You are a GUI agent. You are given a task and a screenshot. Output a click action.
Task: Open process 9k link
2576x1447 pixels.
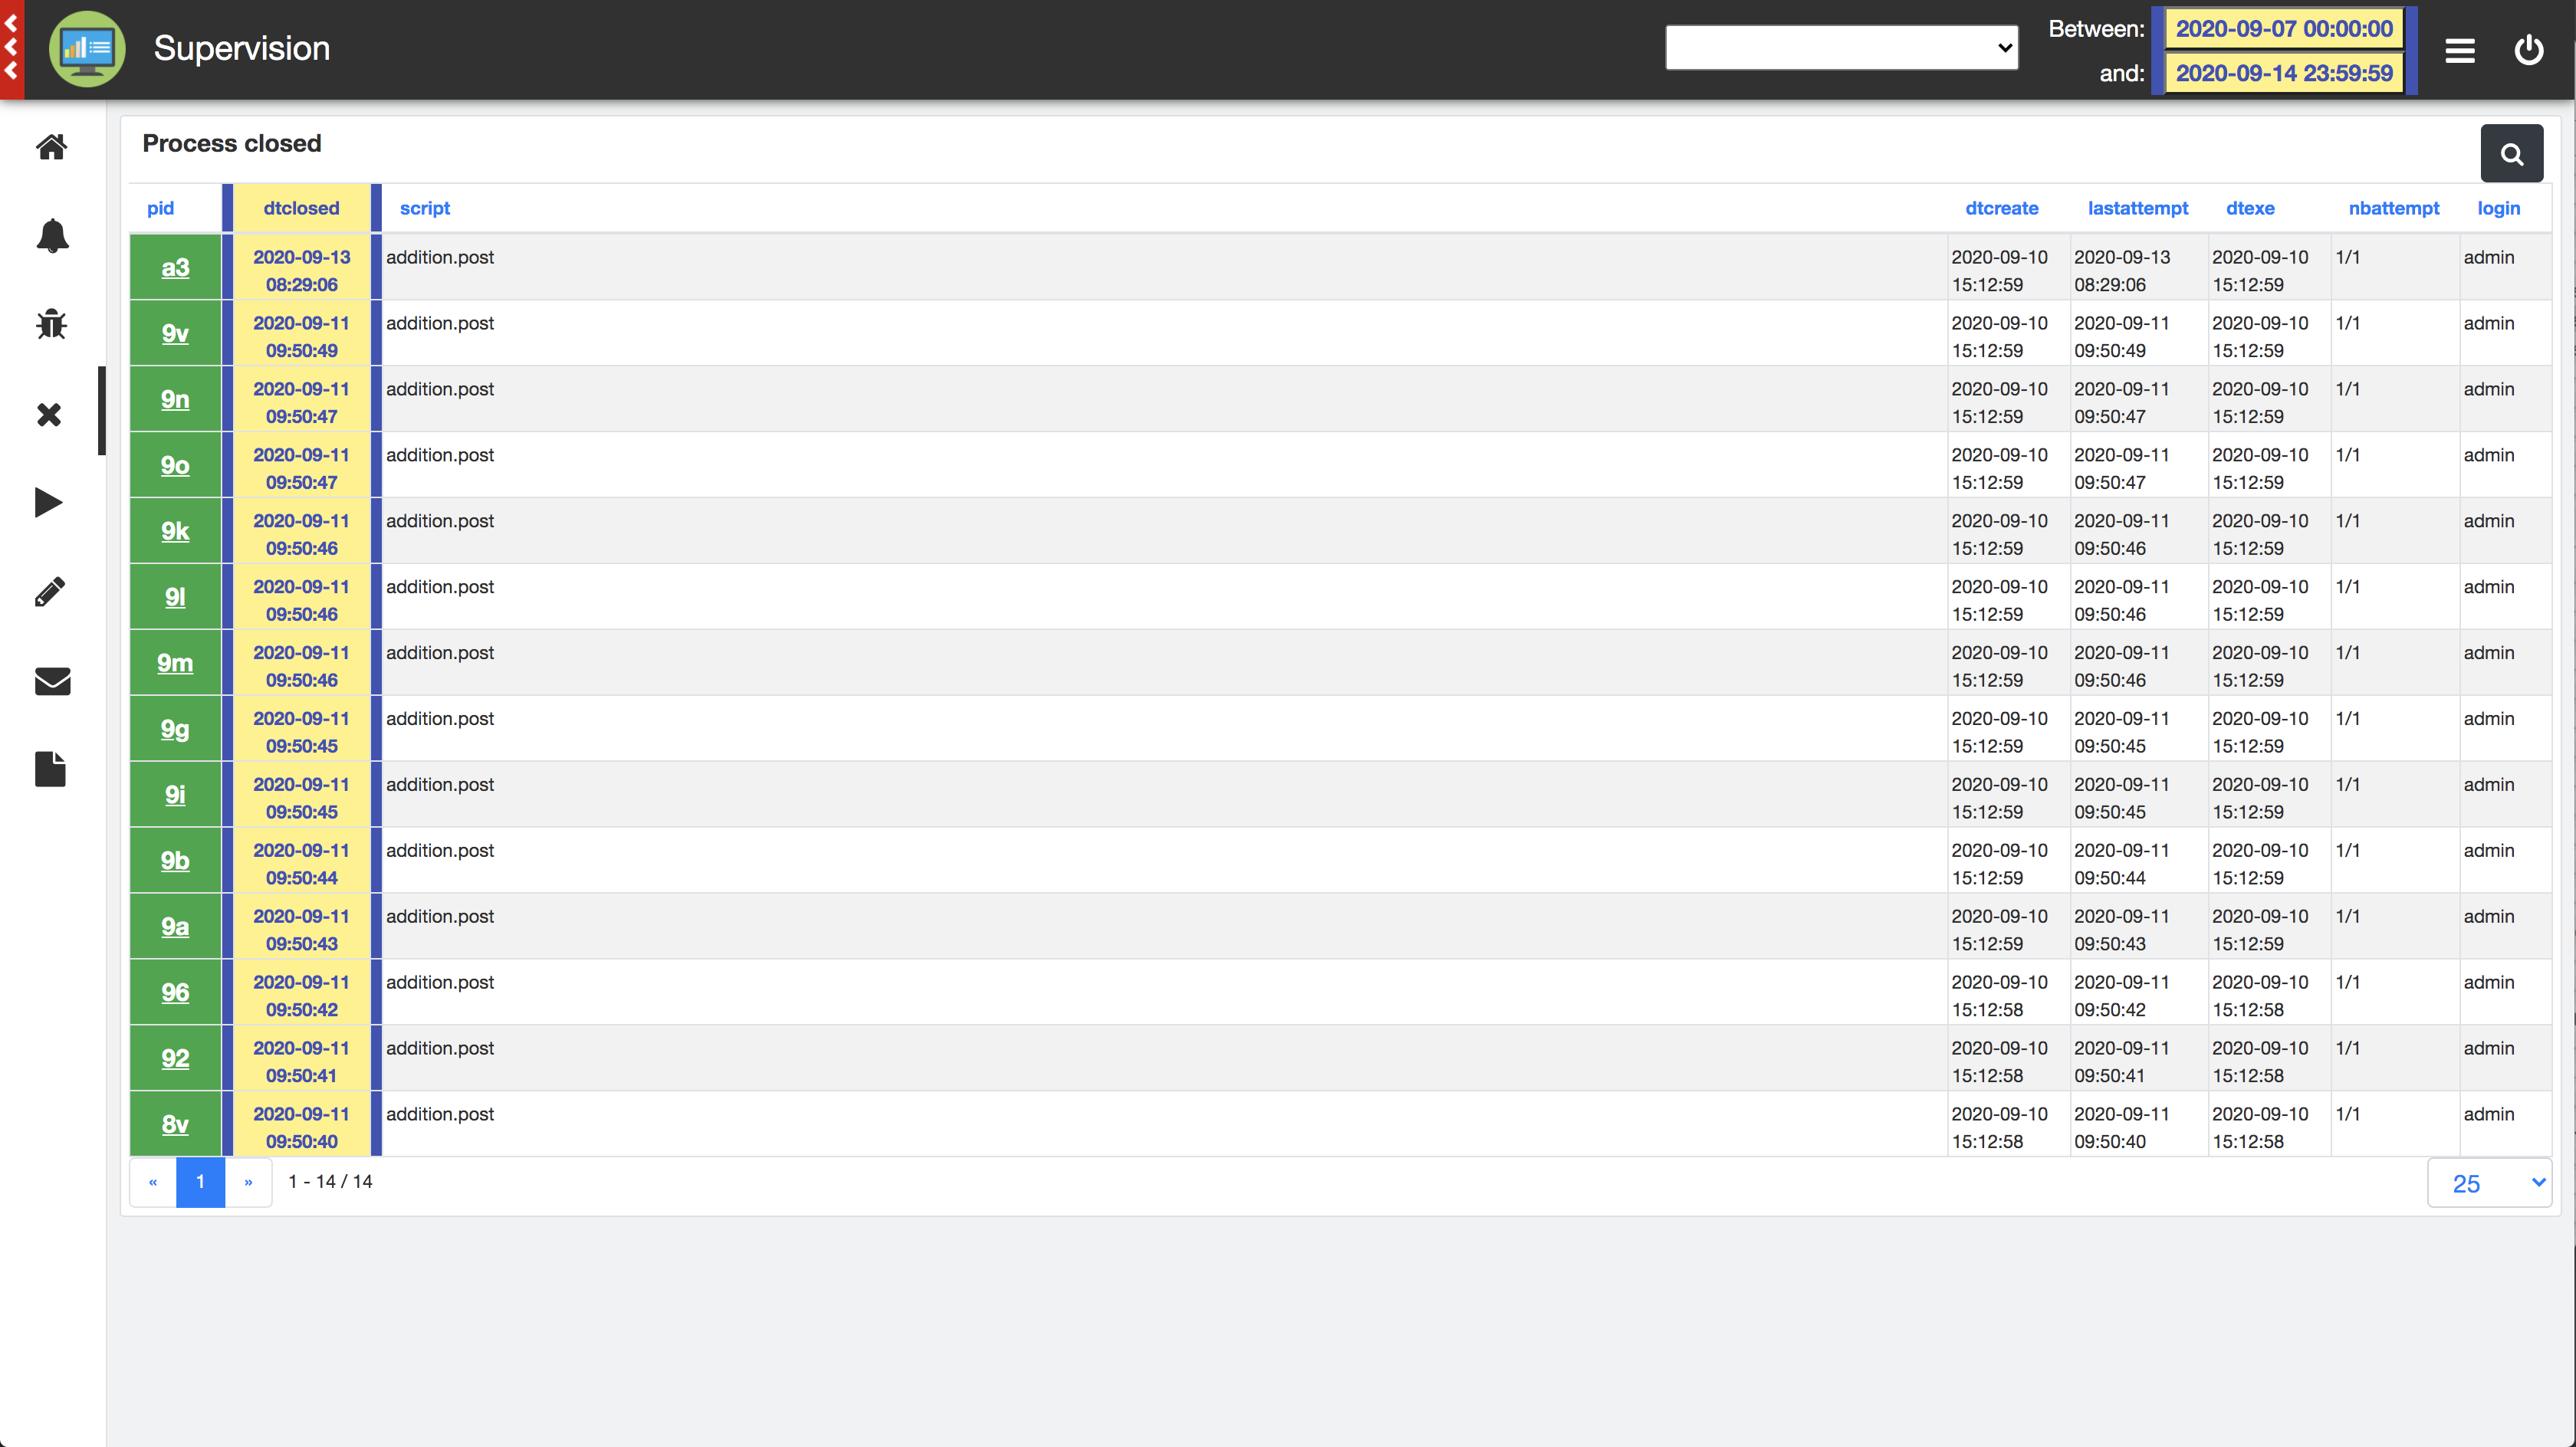pos(175,531)
